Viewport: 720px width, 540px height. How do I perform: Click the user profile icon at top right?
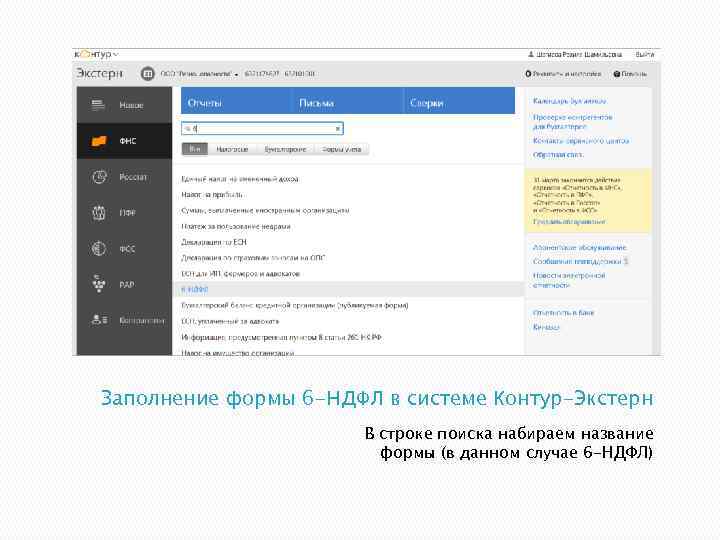coord(531,54)
